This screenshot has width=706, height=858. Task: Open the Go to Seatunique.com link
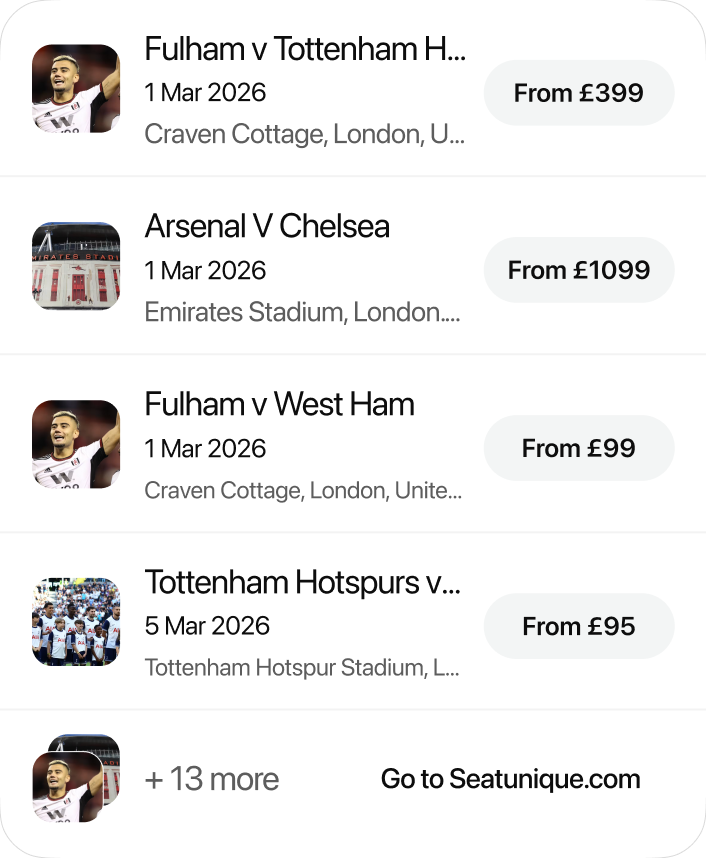510,779
